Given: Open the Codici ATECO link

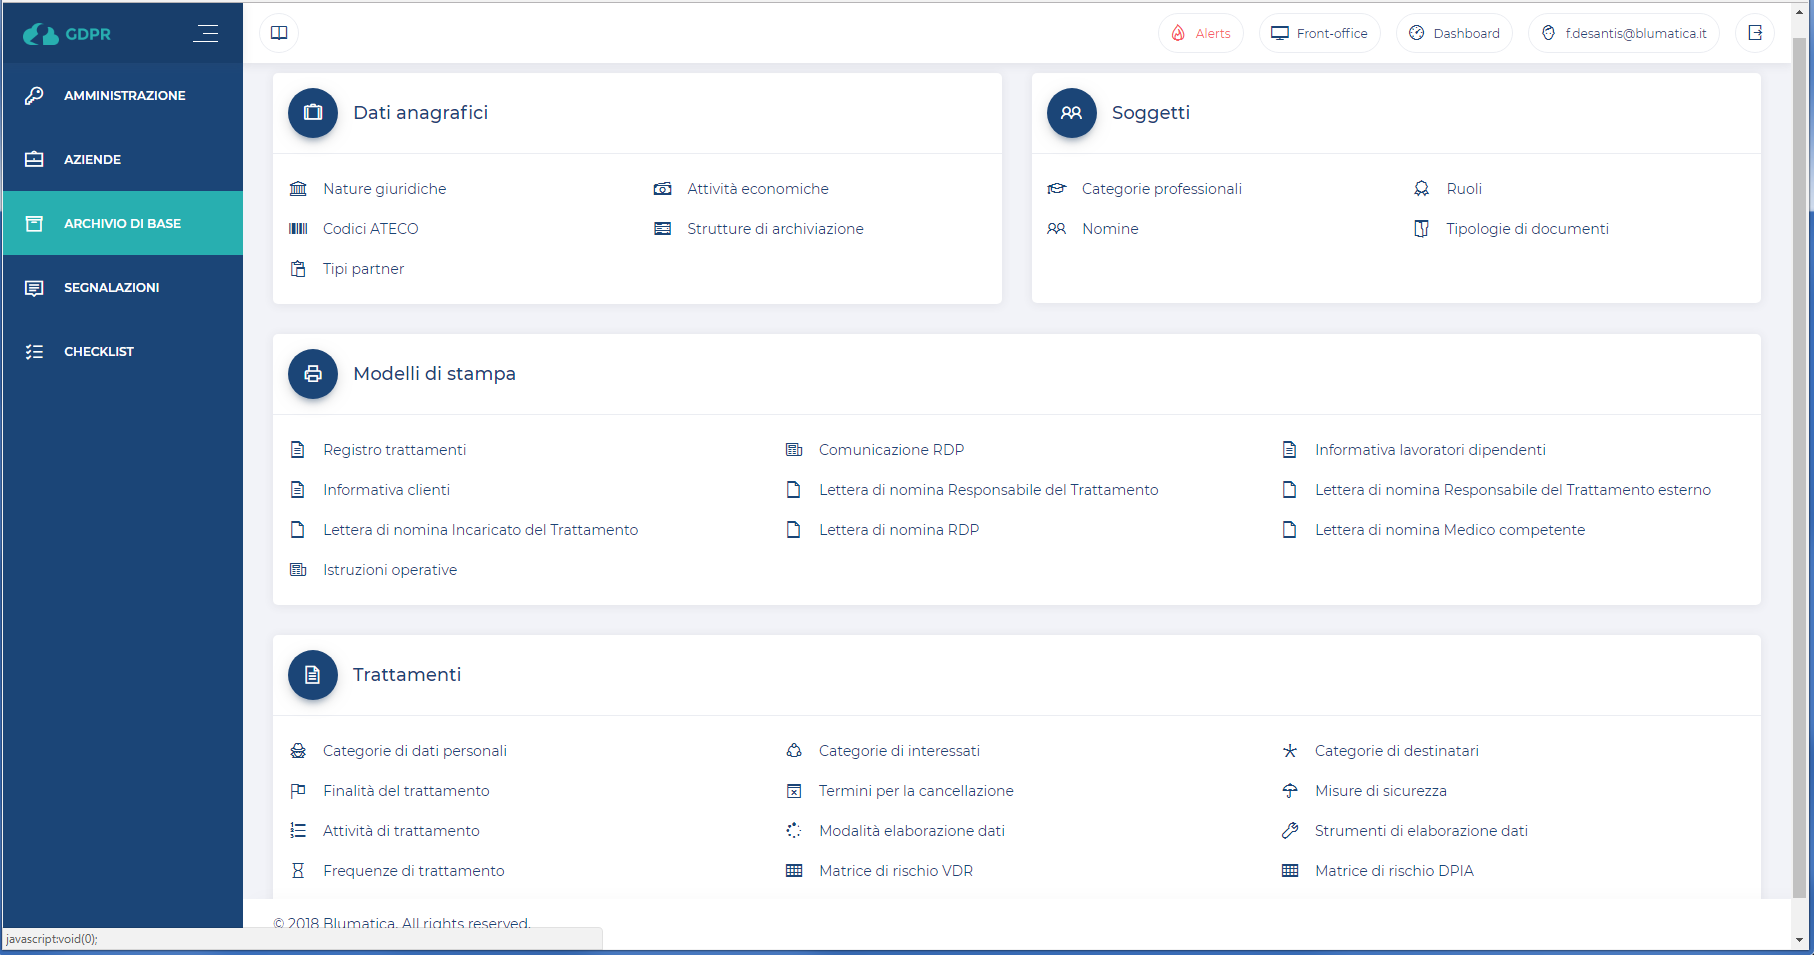Looking at the screenshot, I should tap(370, 229).
